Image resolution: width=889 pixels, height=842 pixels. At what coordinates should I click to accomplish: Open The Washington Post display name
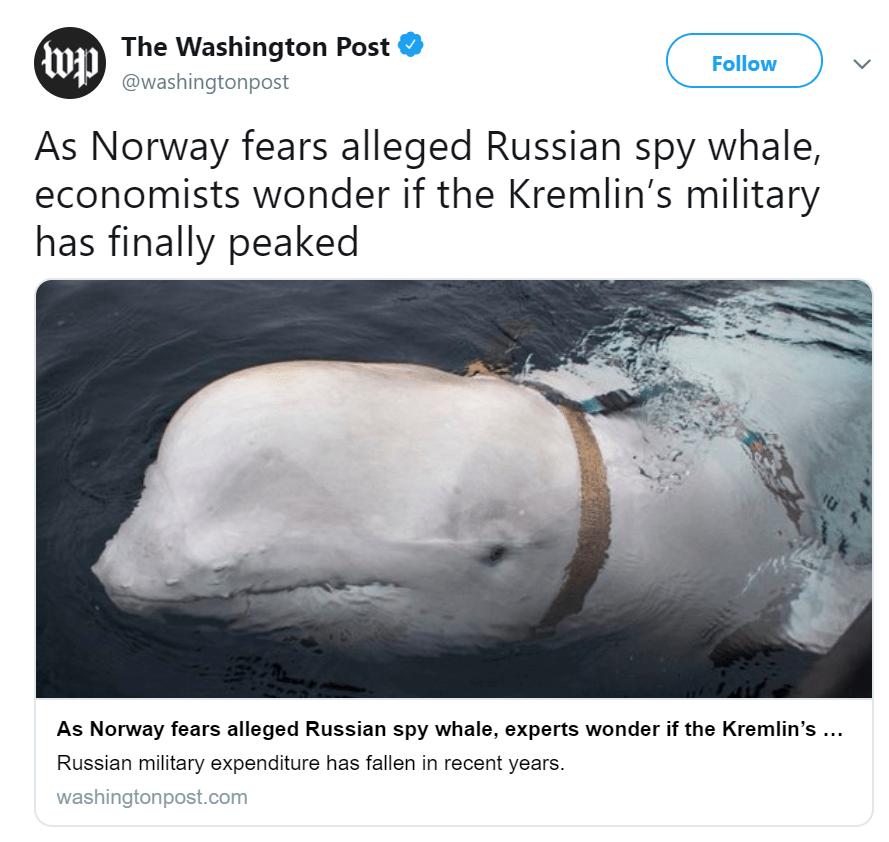pos(256,46)
